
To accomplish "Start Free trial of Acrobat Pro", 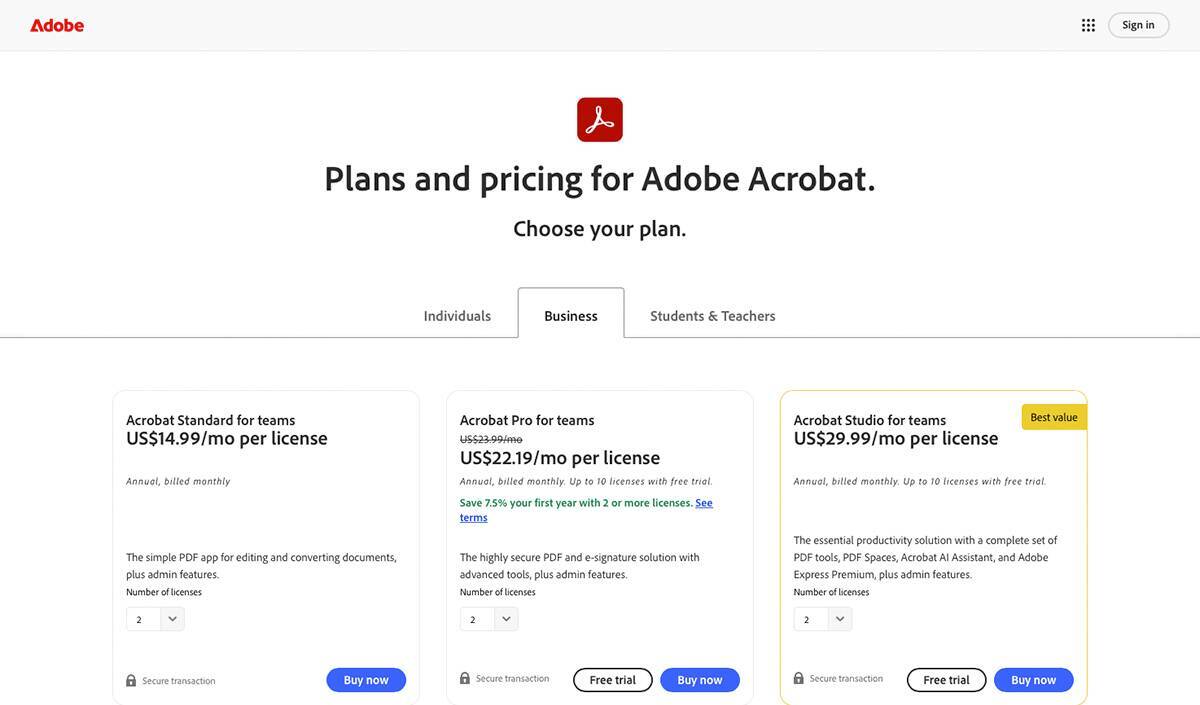I will [613, 680].
